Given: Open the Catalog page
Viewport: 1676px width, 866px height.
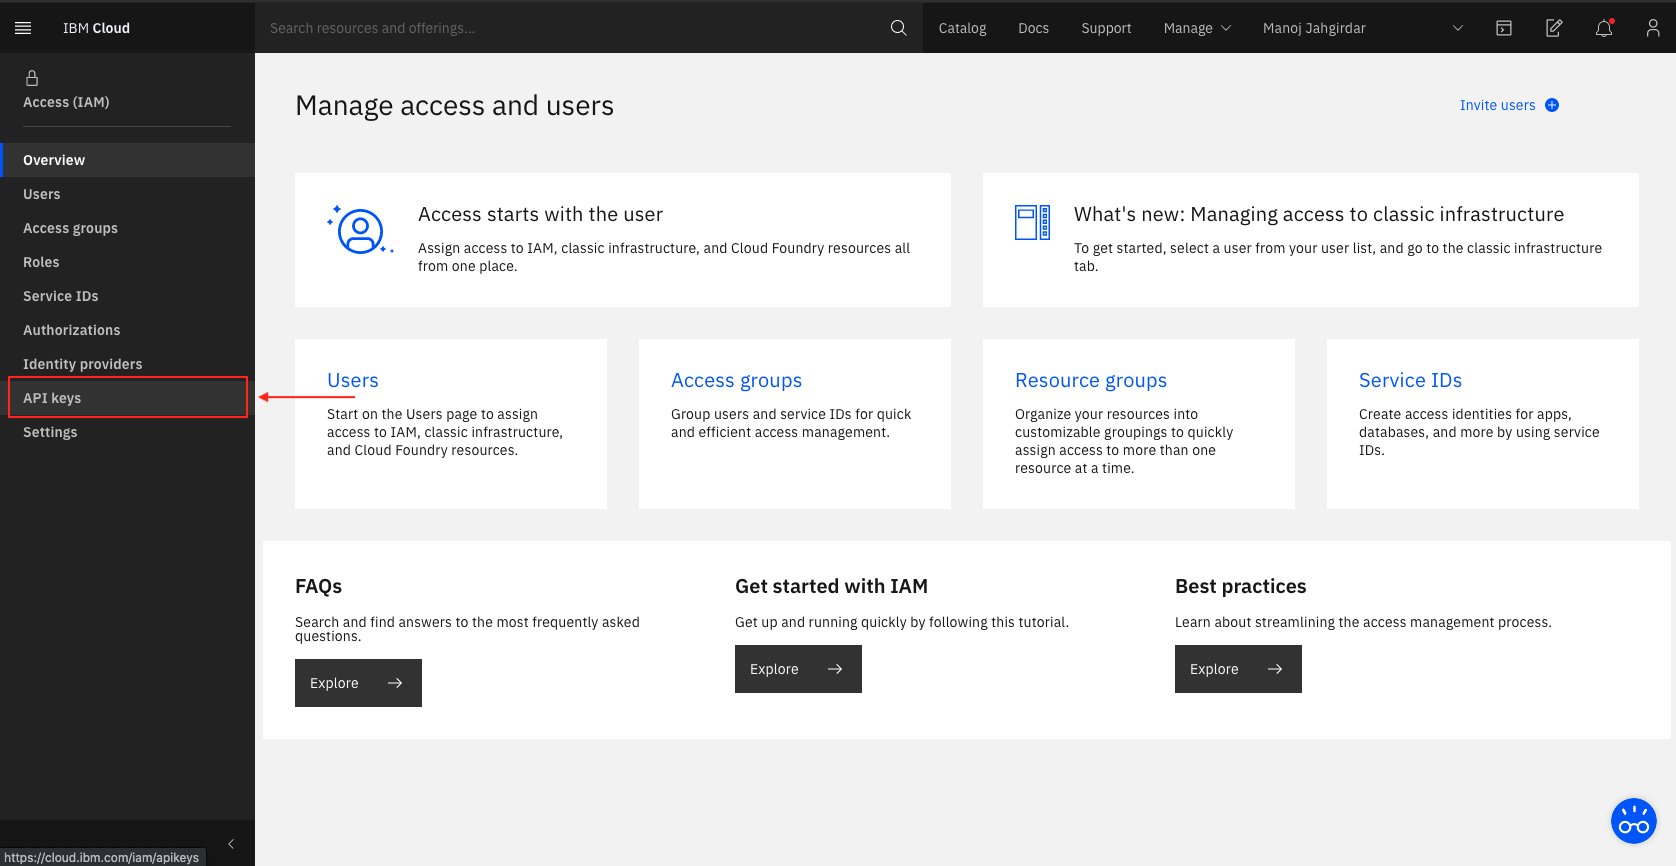Looking at the screenshot, I should (x=962, y=28).
